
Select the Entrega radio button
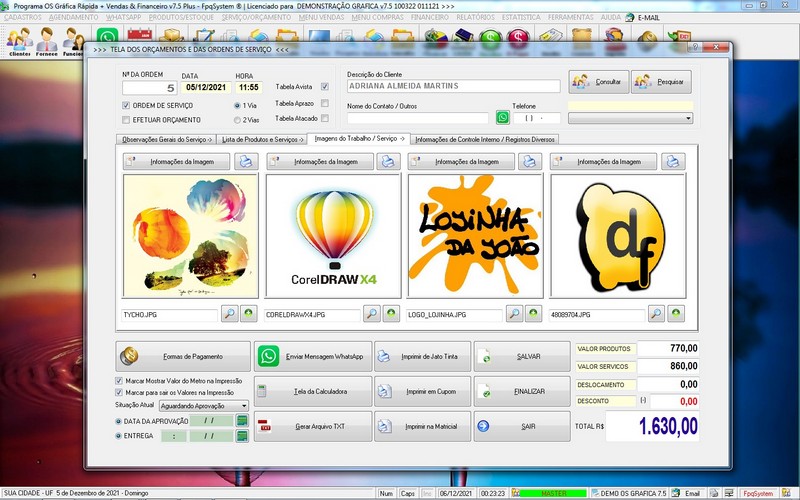tap(118, 436)
